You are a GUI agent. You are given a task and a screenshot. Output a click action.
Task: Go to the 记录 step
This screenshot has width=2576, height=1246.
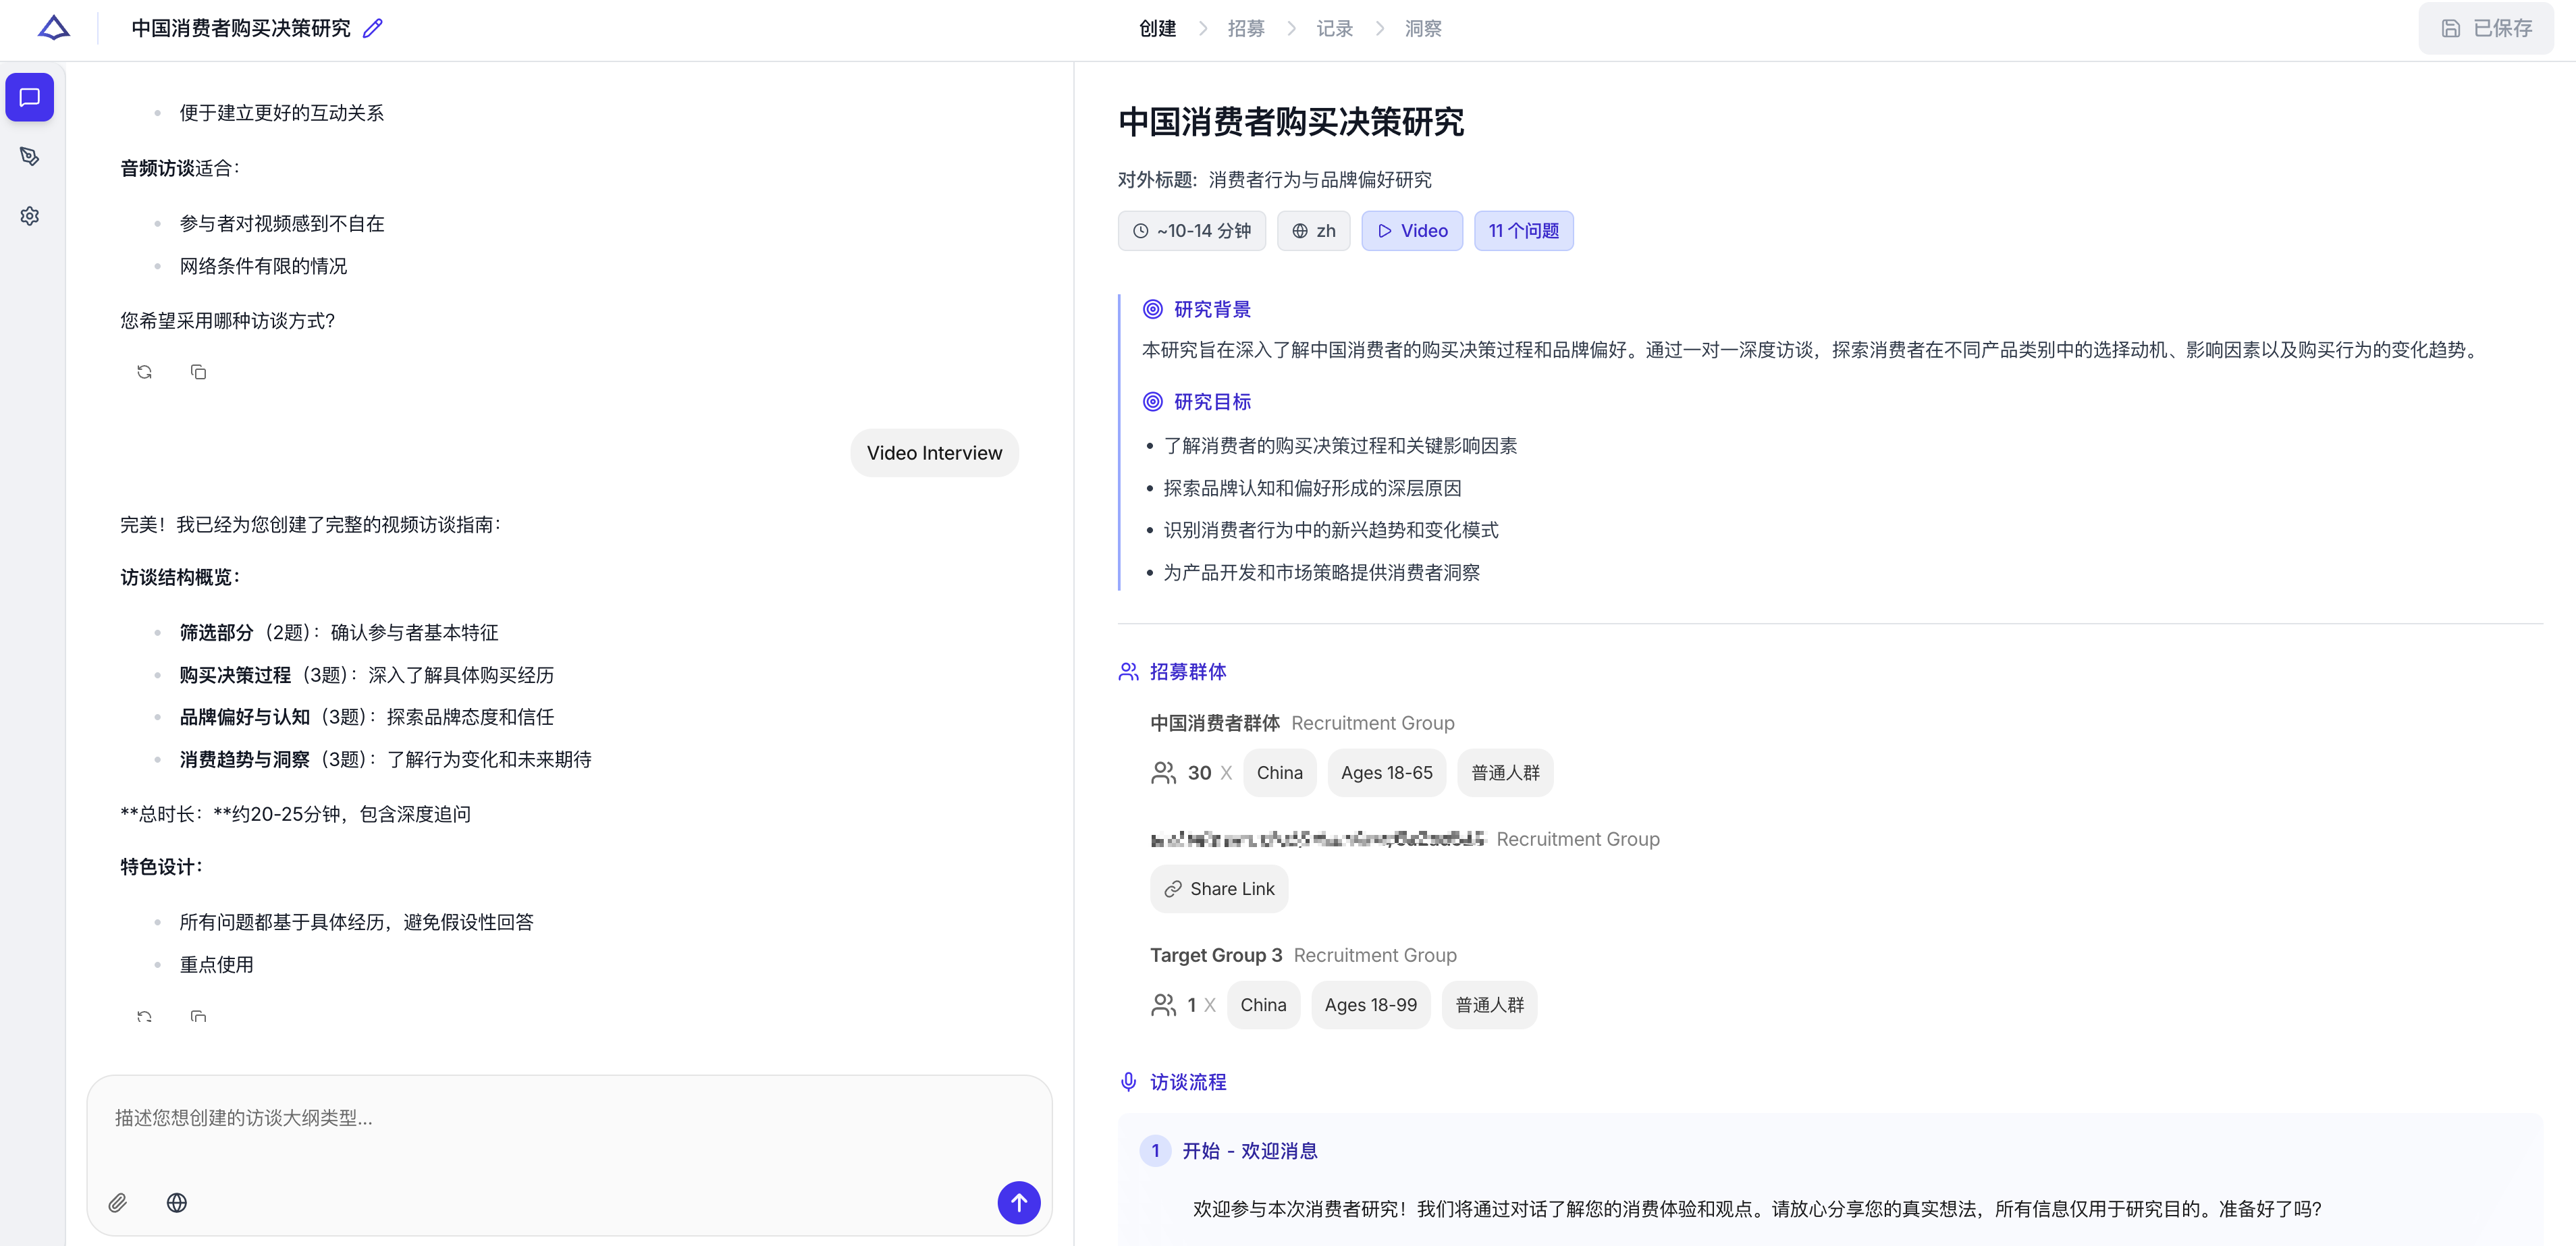(x=1334, y=29)
